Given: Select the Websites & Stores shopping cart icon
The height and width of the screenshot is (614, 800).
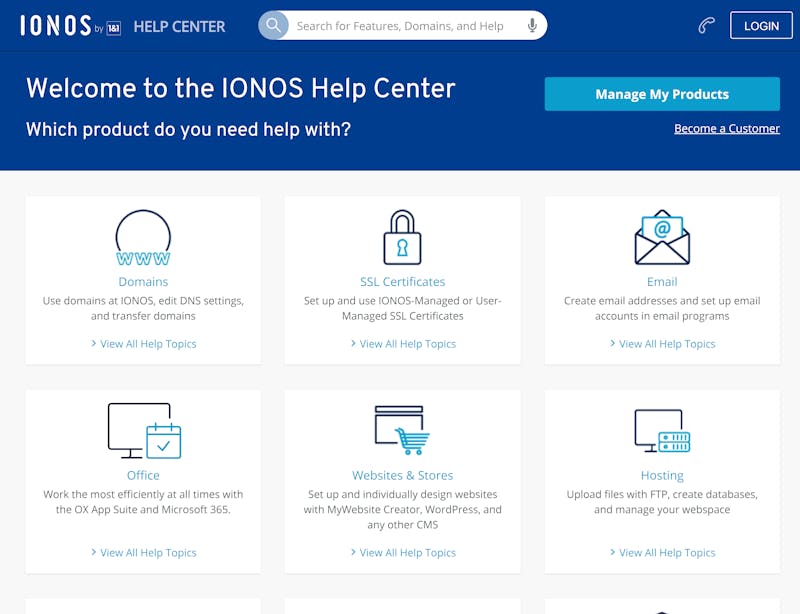Looking at the screenshot, I should click(x=402, y=430).
